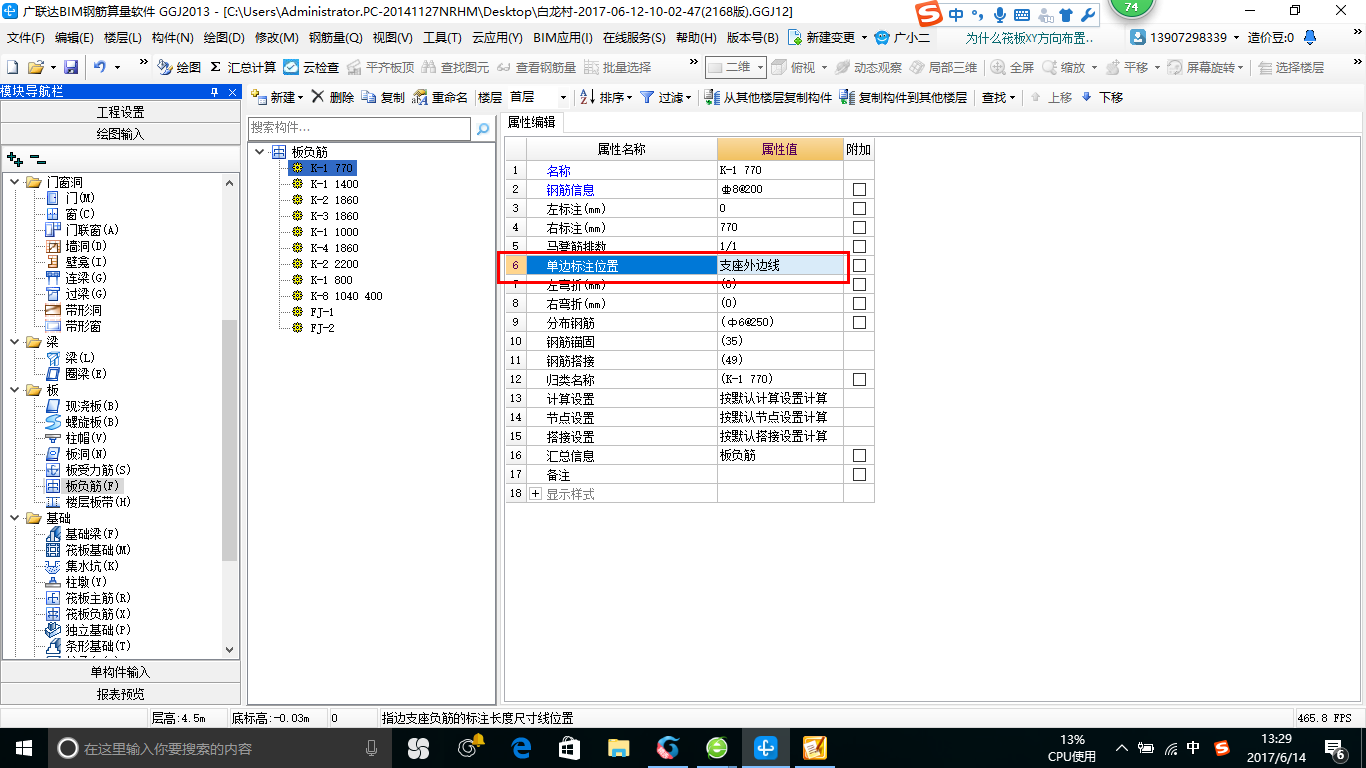Open the 广小二 assistant
Screen dimensions: 1366x768
[902, 37]
